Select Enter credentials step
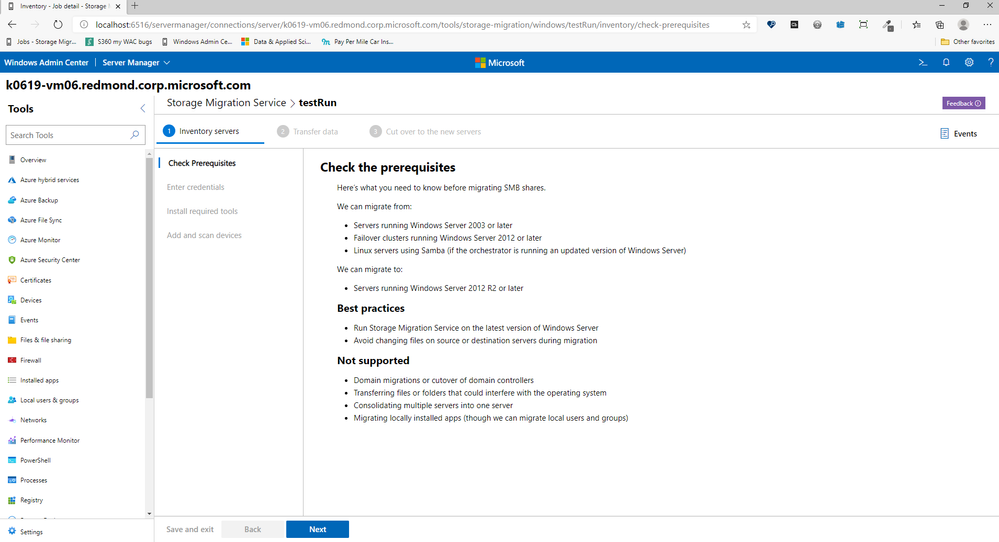The width and height of the screenshot is (999, 542). (196, 187)
